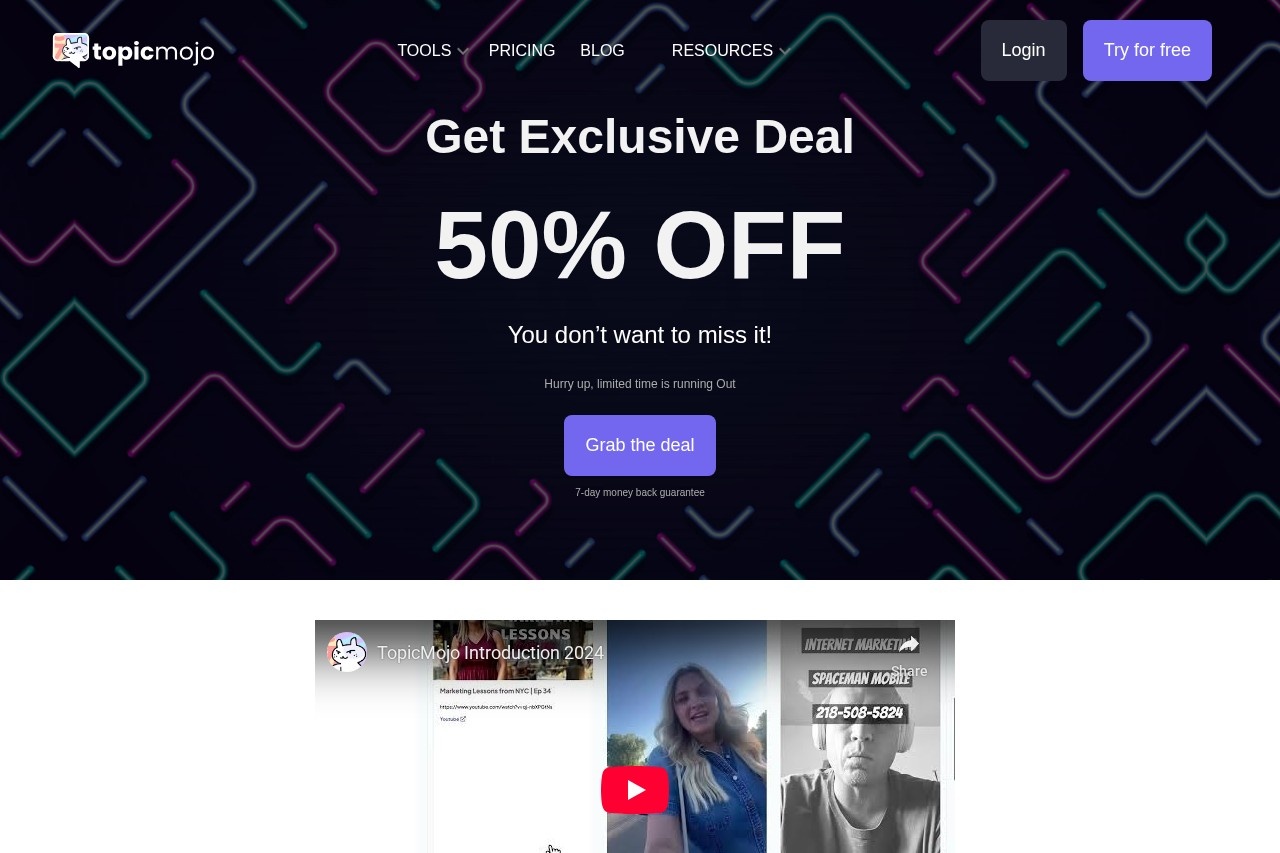
Task: Click the cat mascot icon in TopicMojo logo
Action: tap(71, 50)
